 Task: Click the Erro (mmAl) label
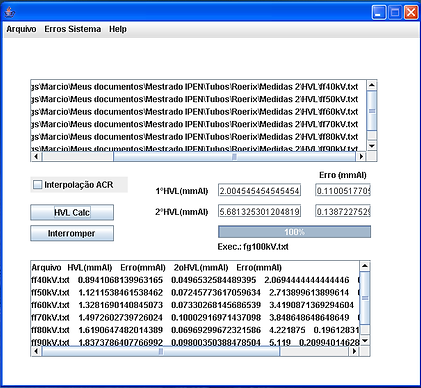tap(343, 175)
